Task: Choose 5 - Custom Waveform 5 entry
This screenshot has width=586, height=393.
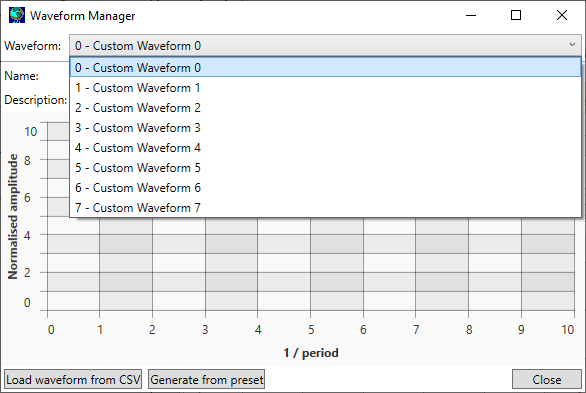Action: [x=325, y=168]
